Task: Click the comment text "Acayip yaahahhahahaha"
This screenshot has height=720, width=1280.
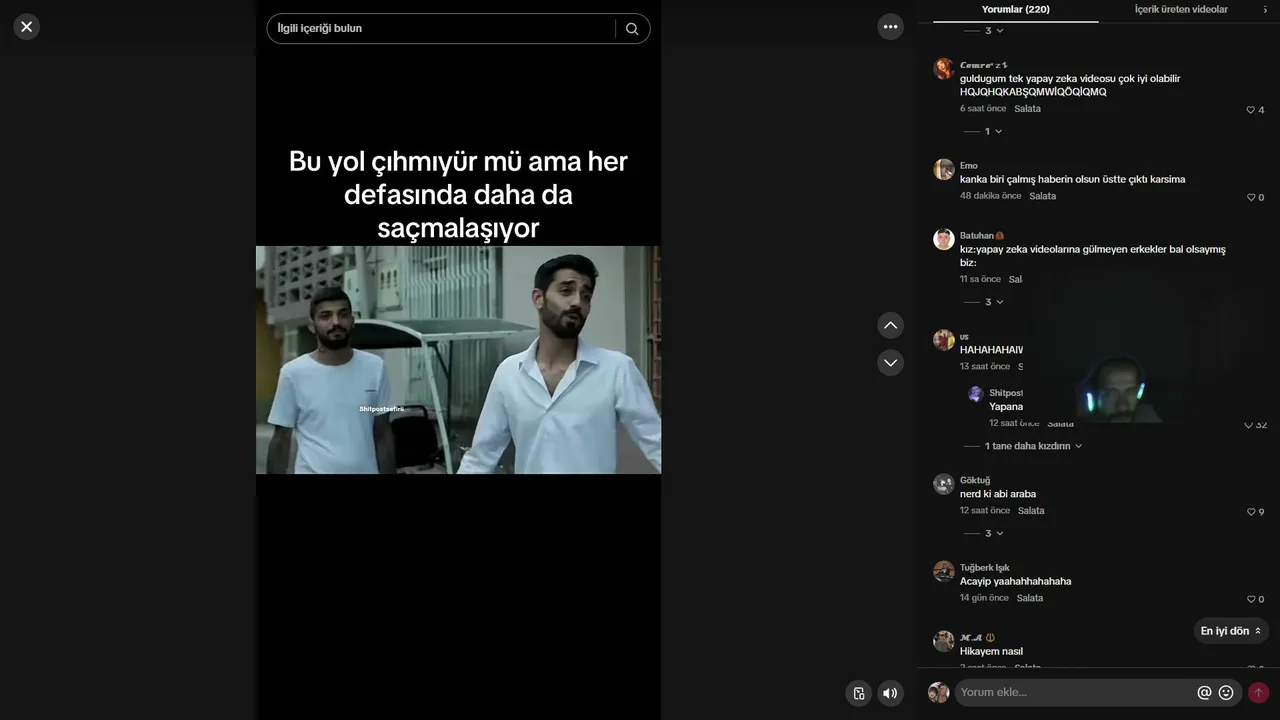Action: coord(1016,581)
